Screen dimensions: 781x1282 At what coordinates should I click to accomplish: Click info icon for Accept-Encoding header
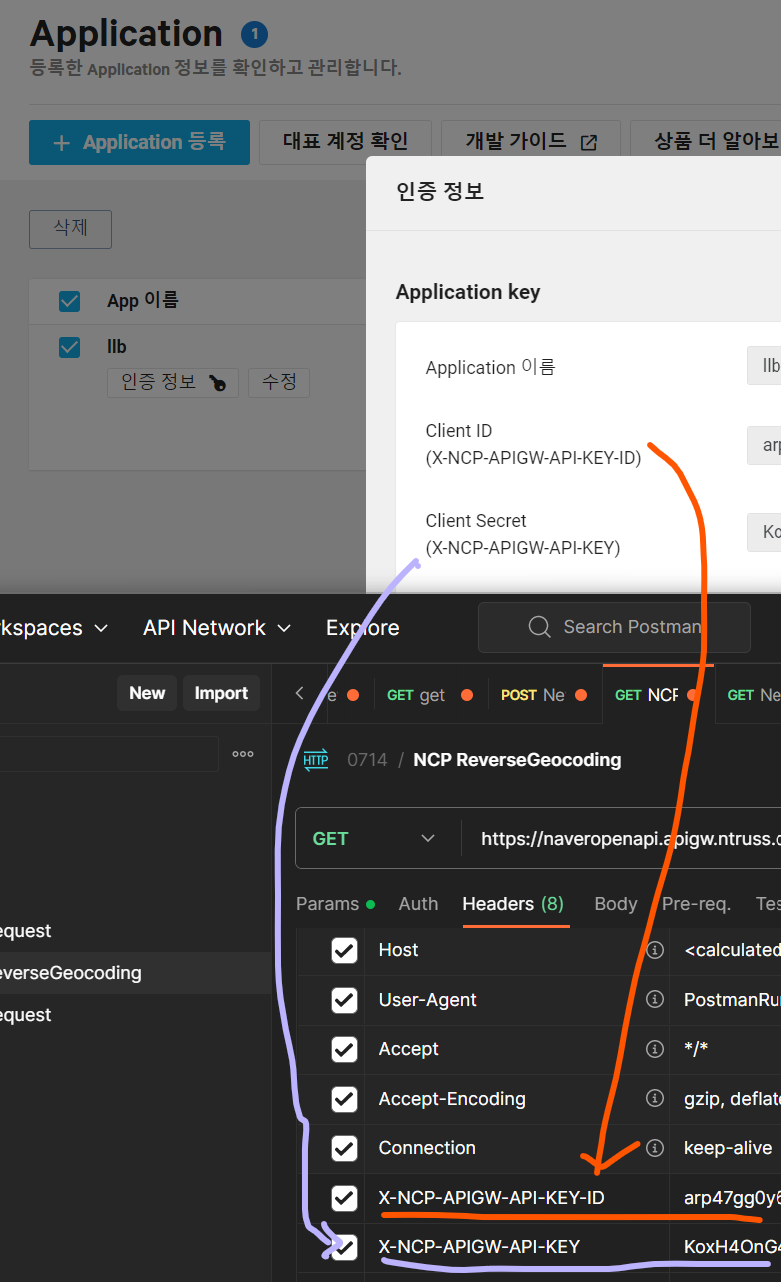pyautogui.click(x=655, y=1099)
